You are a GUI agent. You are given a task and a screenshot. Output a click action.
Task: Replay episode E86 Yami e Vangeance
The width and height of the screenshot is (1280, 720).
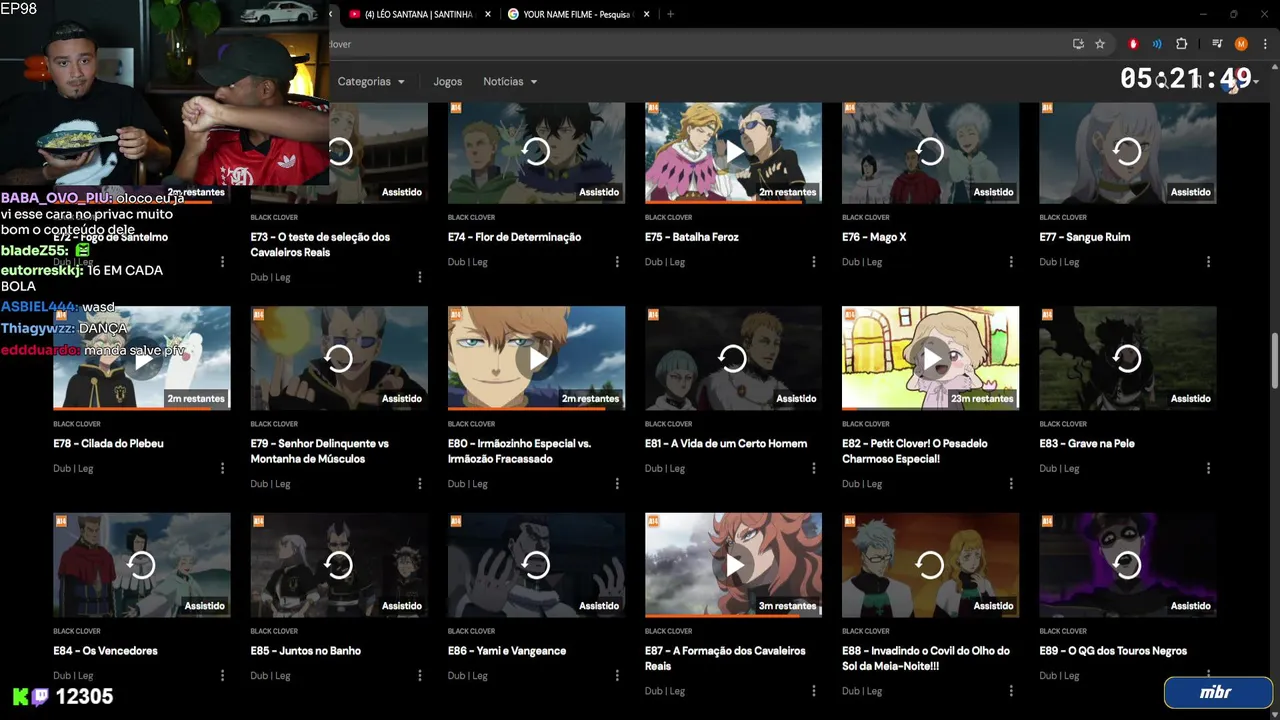click(x=536, y=565)
